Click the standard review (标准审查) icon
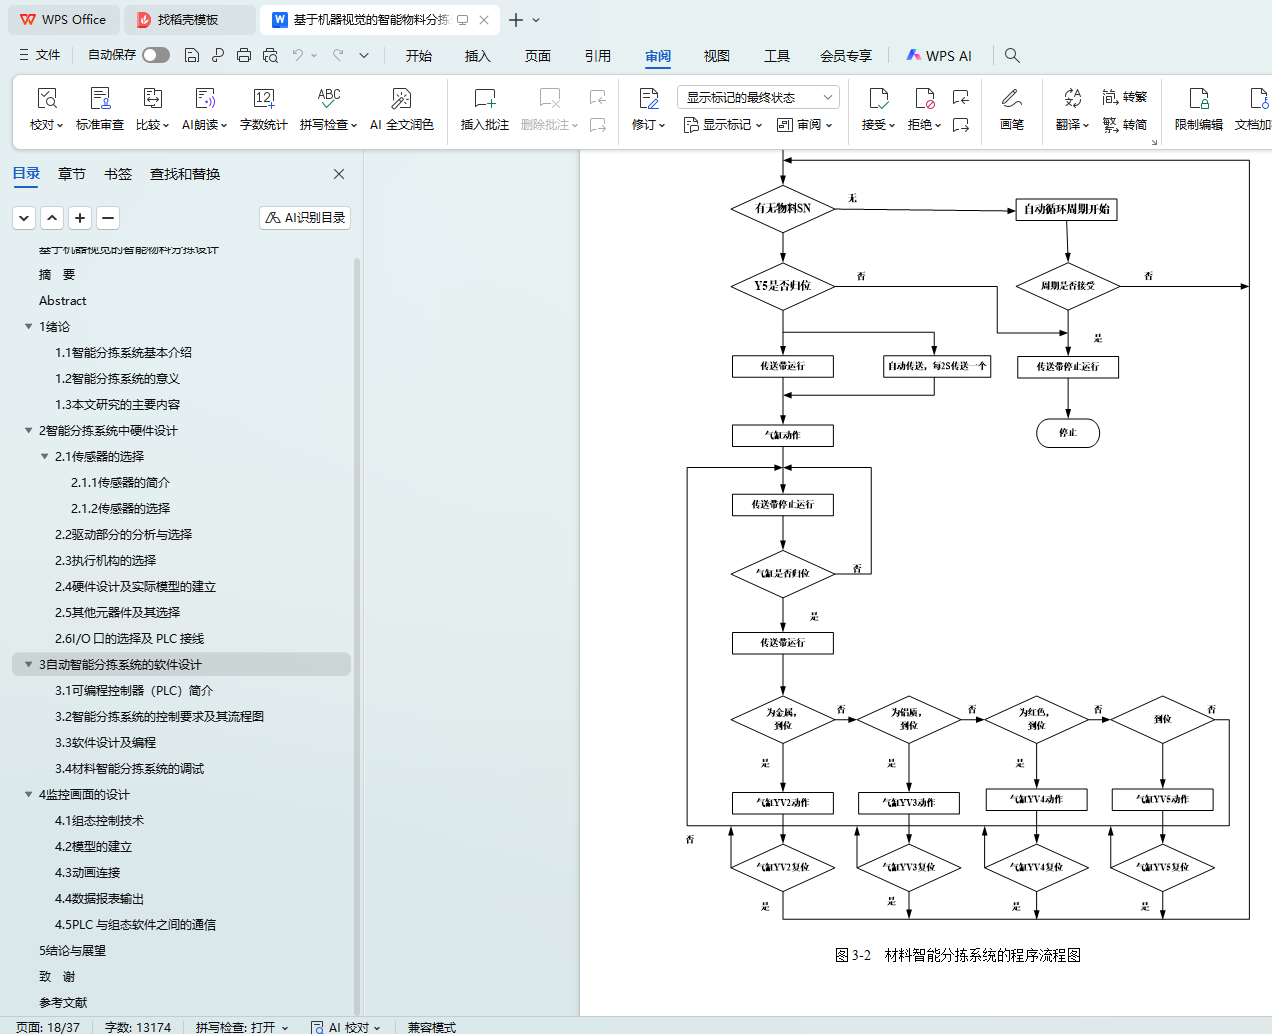Image resolution: width=1272 pixels, height=1034 pixels. coord(100,99)
